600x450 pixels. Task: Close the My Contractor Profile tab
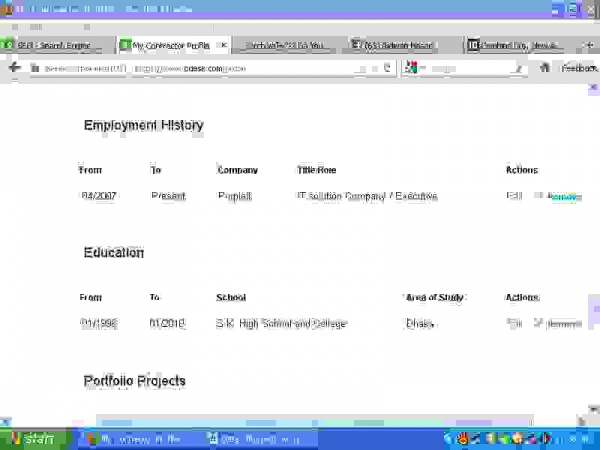pos(224,45)
